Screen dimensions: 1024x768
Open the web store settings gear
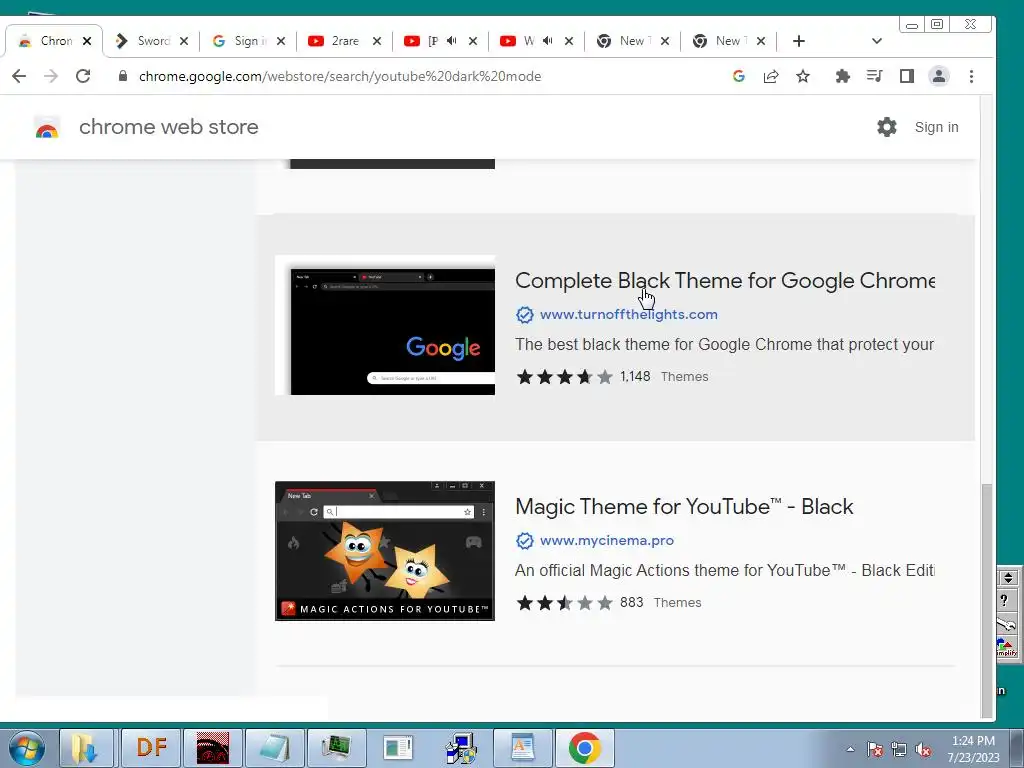click(x=886, y=127)
